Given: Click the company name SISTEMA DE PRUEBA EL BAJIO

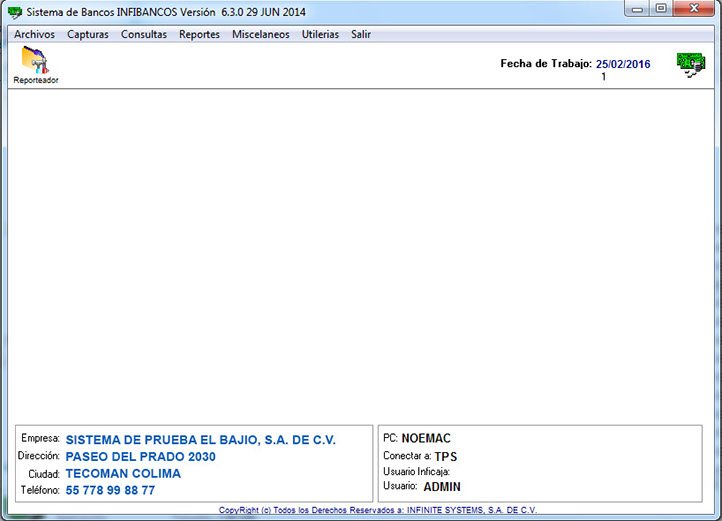Looking at the screenshot, I should click(201, 440).
